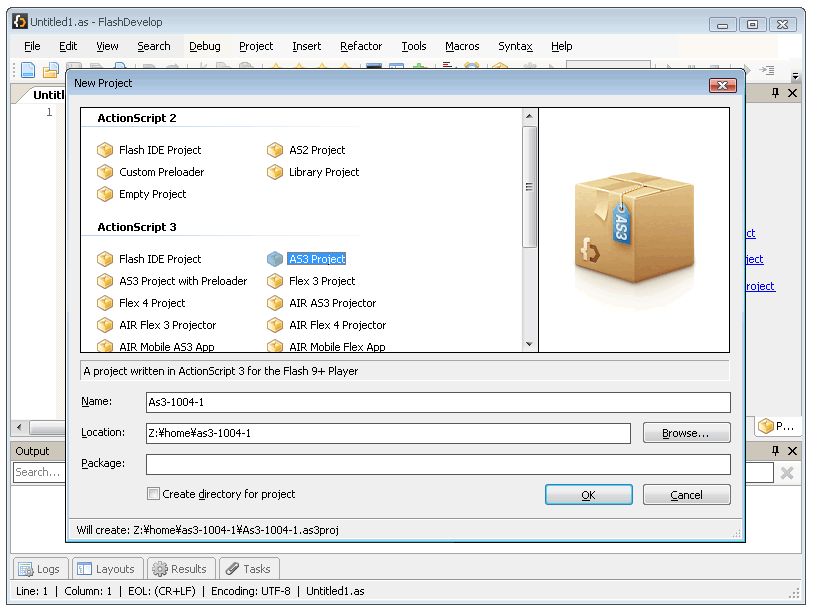This screenshot has width=819, height=611.
Task: Enable Create directory for project checkbox
Action: (x=153, y=494)
